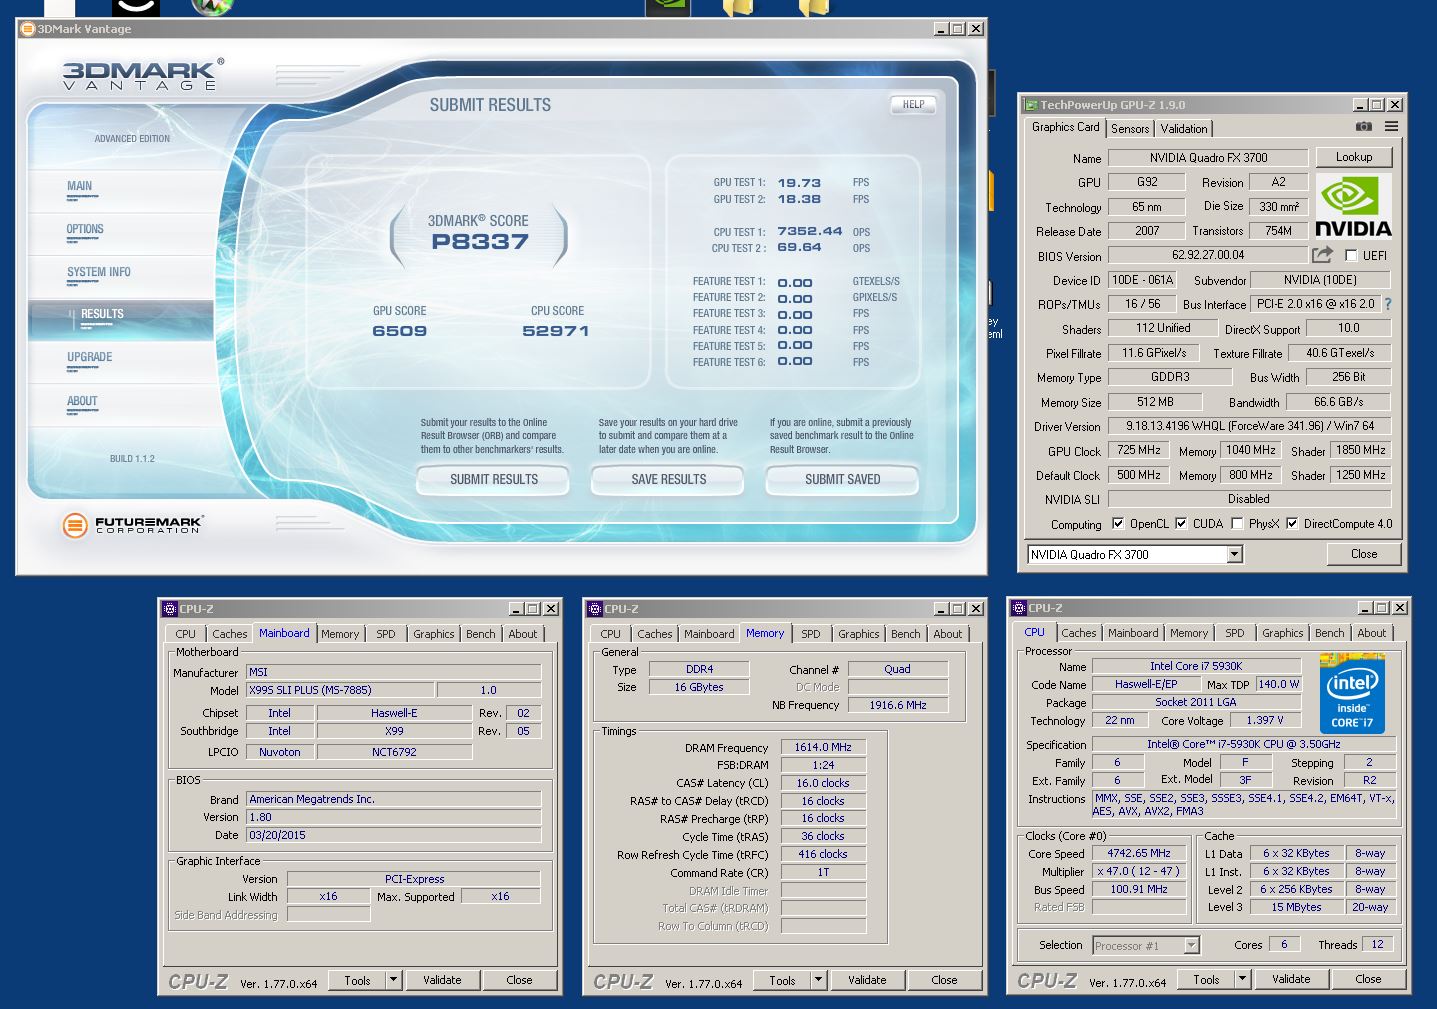Screen dimensions: 1437x1009
Task: Click the CPU-Z CPU window title icon
Action: (x=1019, y=608)
